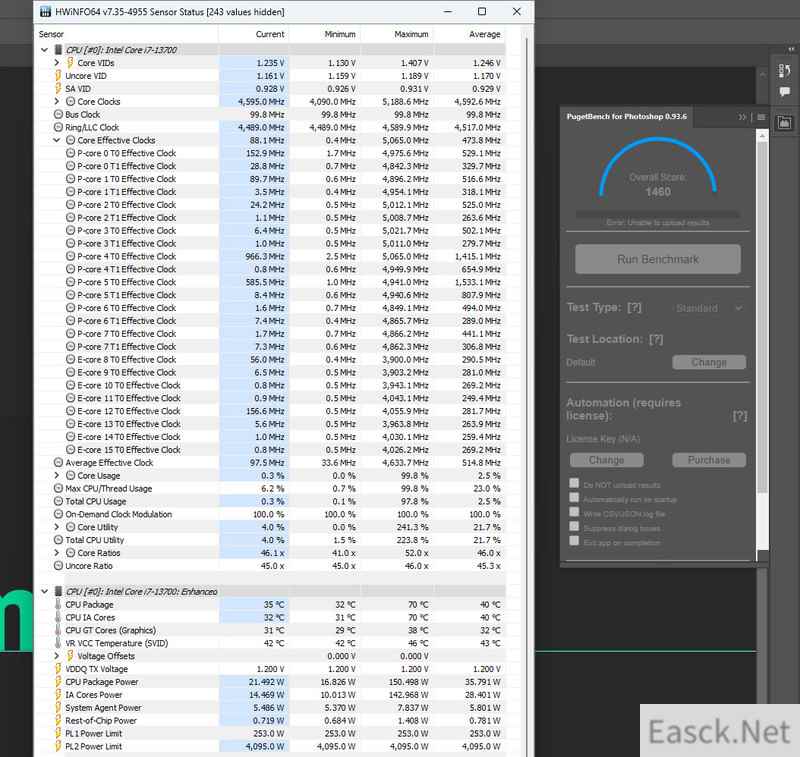Click the clock icon beside E-core 8 T0 Effective Clock
This screenshot has width=800, height=757.
click(70, 359)
